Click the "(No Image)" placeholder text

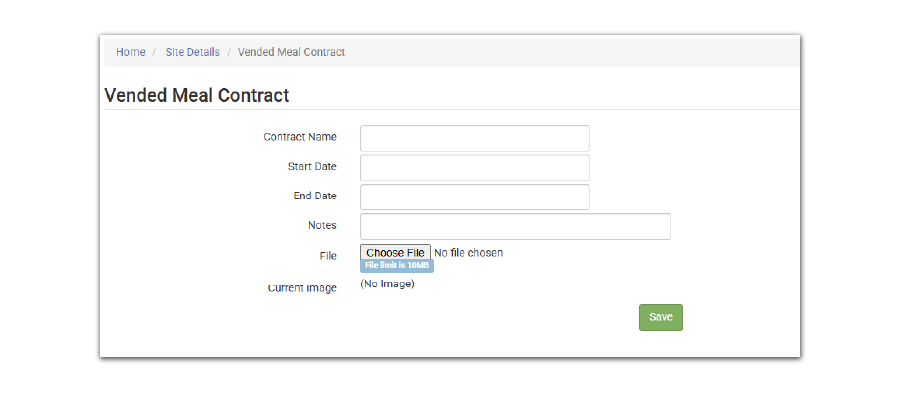[387, 284]
